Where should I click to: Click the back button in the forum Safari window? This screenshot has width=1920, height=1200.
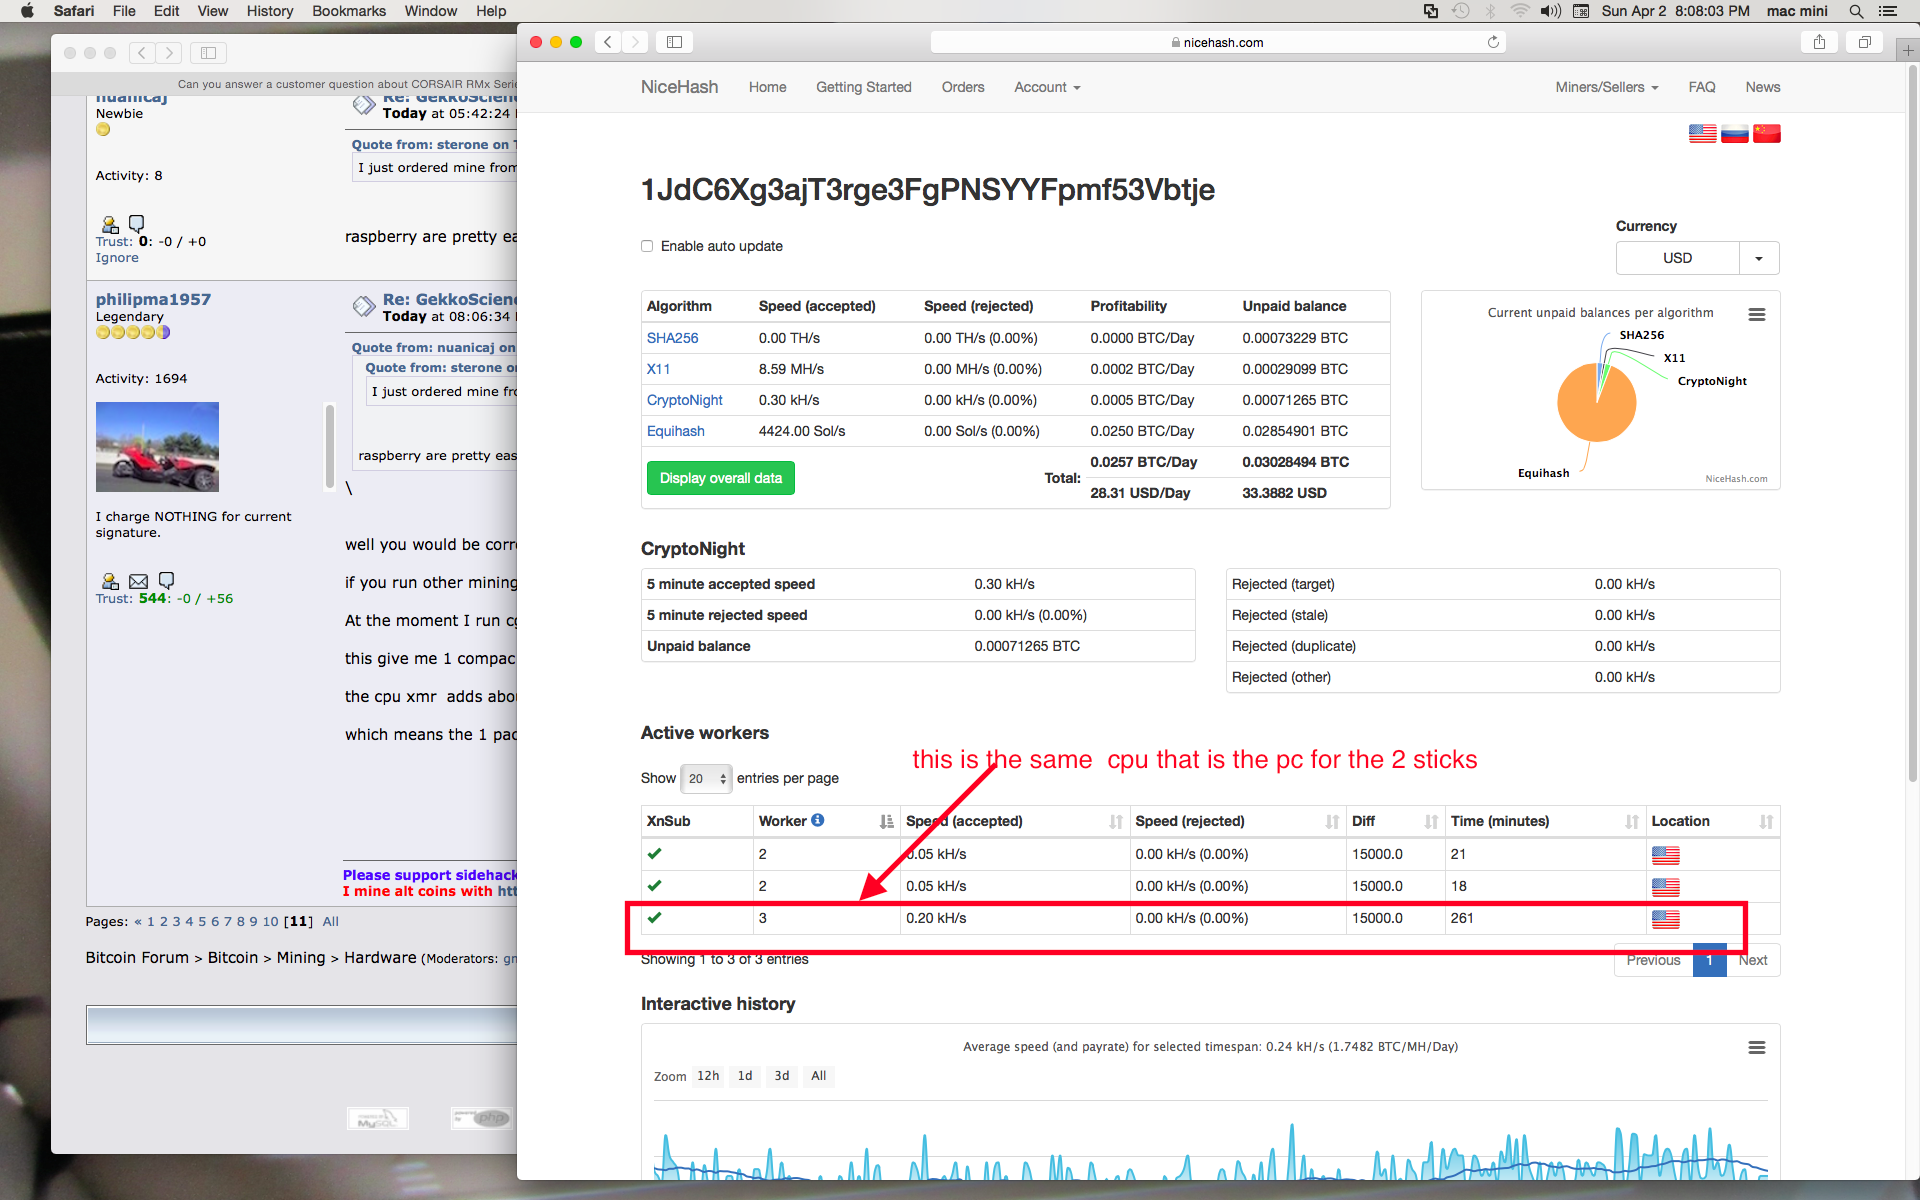[142, 53]
